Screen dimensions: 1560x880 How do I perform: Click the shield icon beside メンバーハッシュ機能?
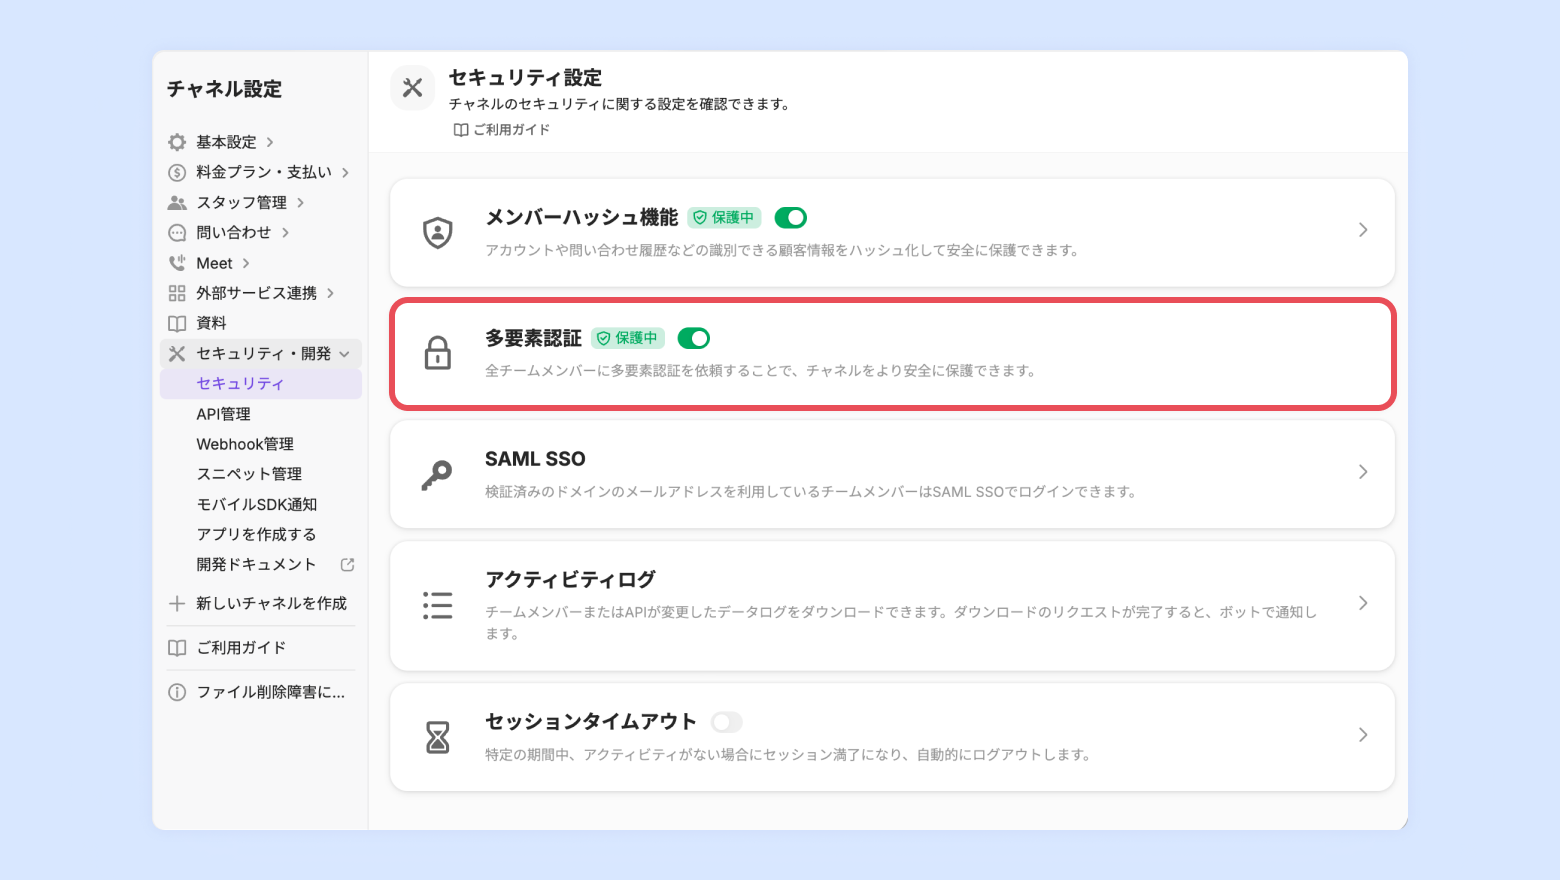point(437,233)
